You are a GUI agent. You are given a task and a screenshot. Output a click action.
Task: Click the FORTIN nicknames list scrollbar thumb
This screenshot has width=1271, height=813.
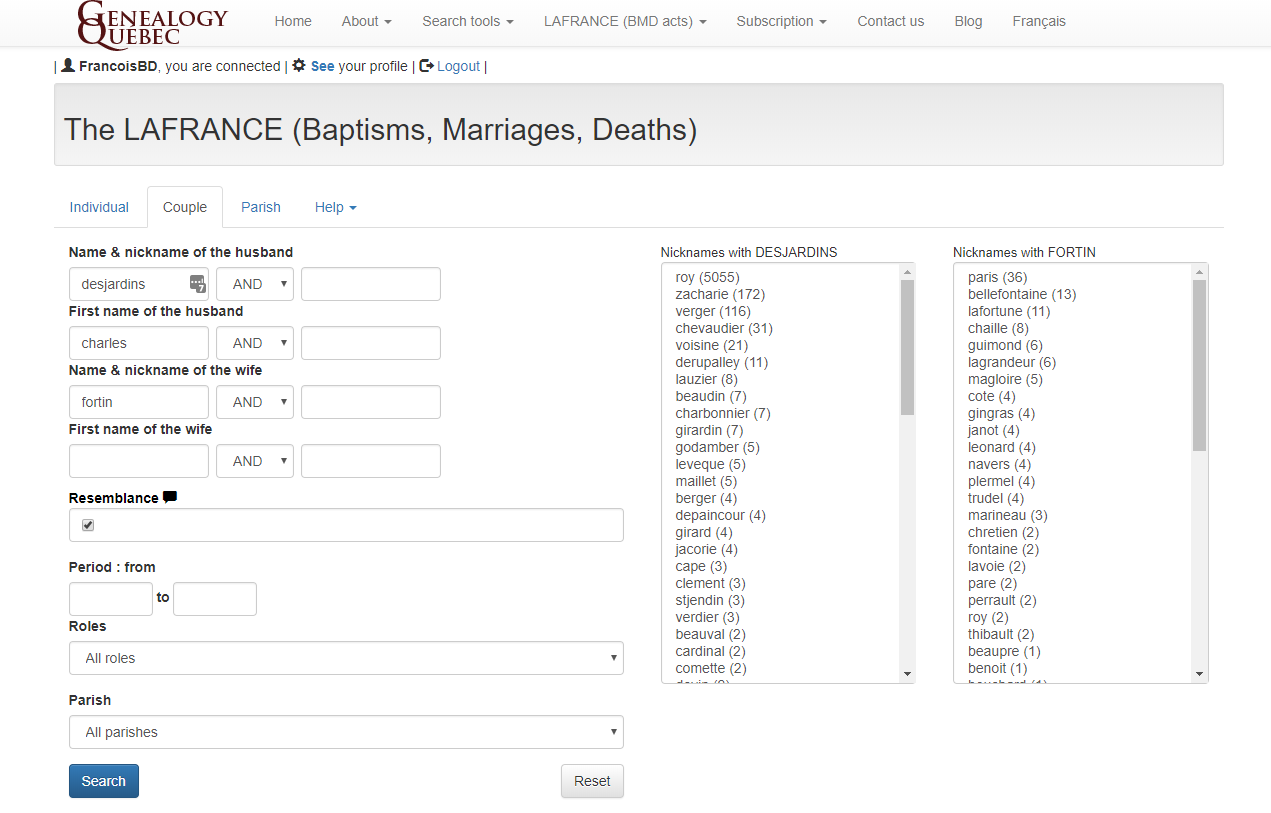(1200, 365)
